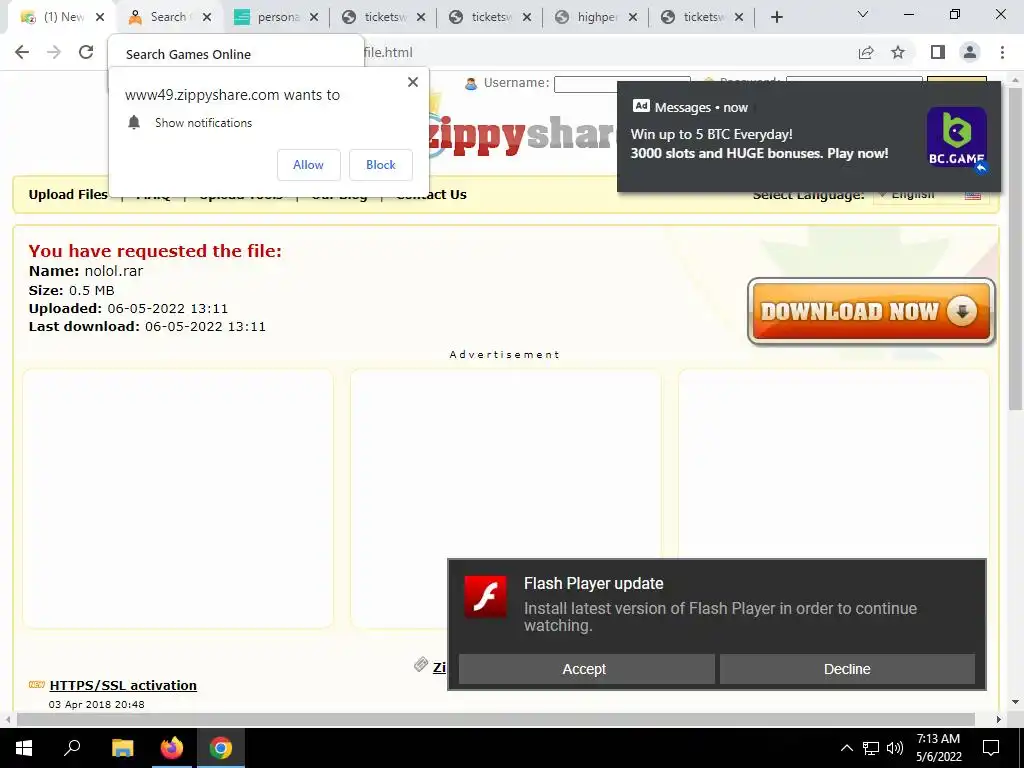The height and width of the screenshot is (768, 1024).
Task: Click the share page icon in address bar
Action: pyautogui.click(x=866, y=52)
